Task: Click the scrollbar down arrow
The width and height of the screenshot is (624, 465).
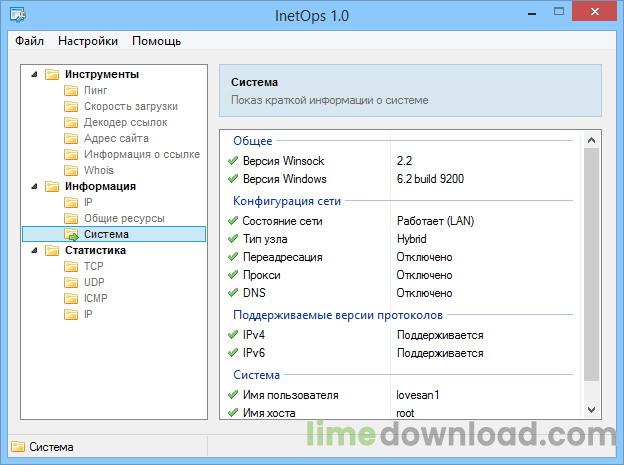Action: [592, 410]
